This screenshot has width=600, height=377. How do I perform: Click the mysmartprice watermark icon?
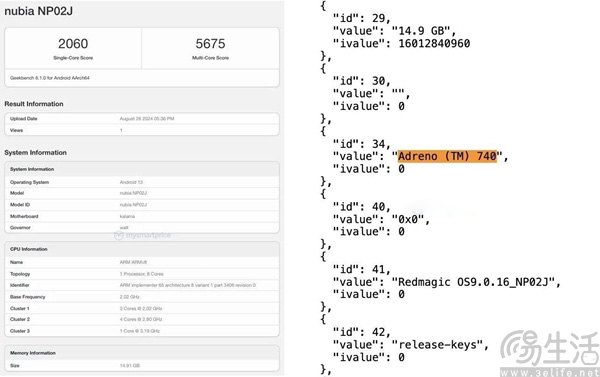coord(119,235)
